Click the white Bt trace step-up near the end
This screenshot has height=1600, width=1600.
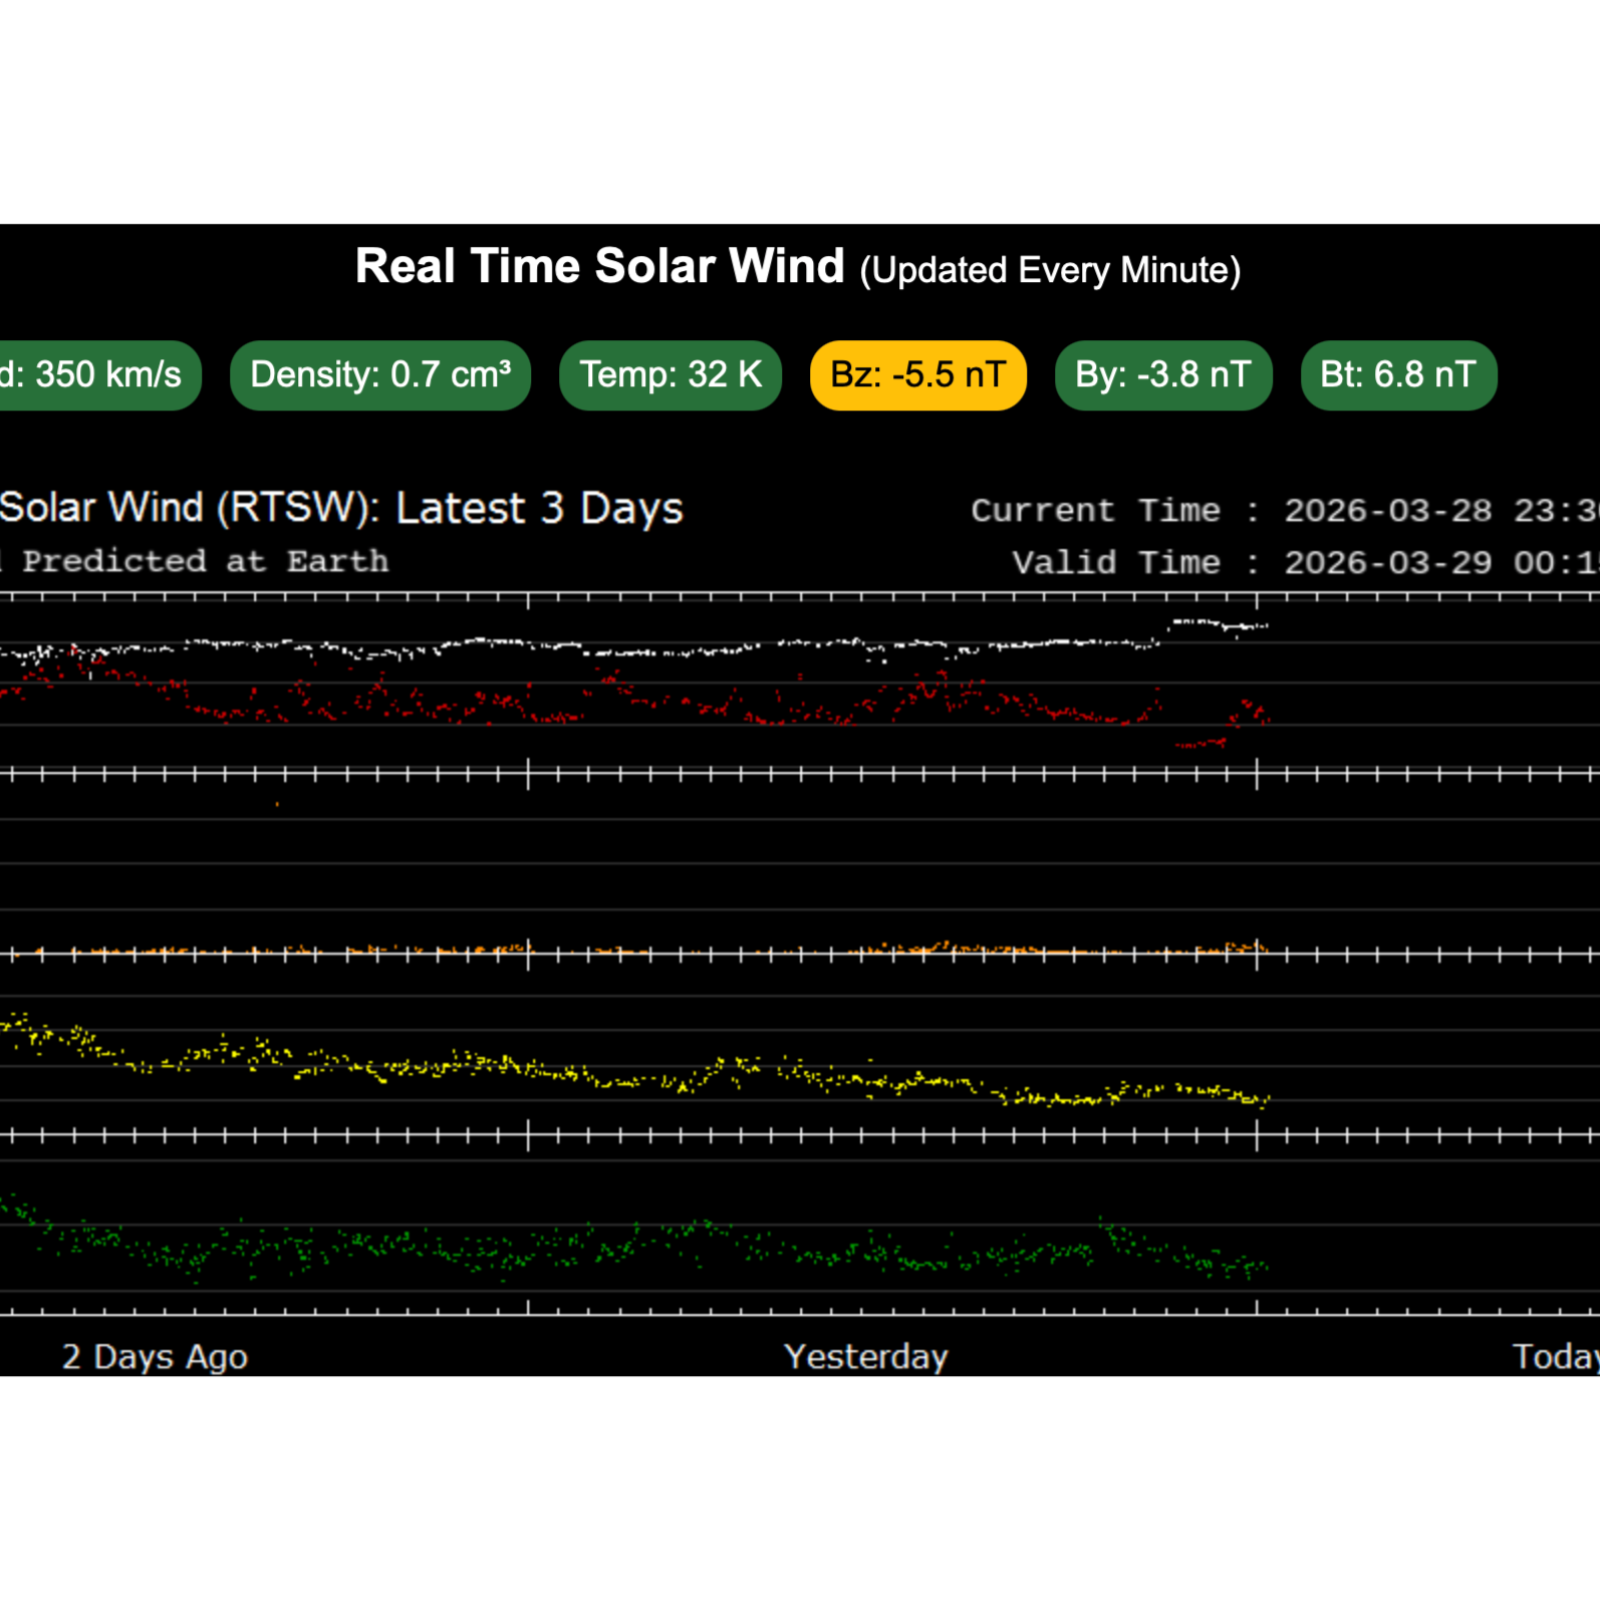pos(1195,623)
